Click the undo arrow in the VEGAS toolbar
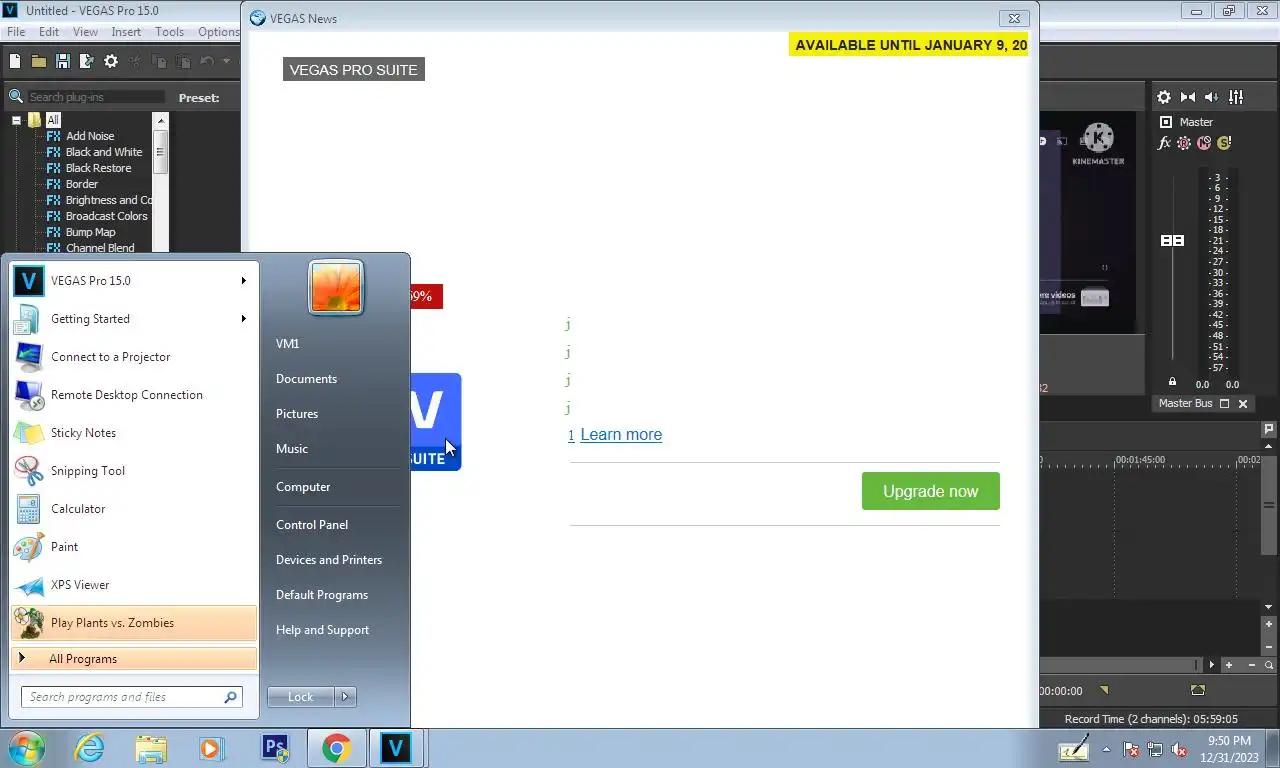 (x=207, y=62)
